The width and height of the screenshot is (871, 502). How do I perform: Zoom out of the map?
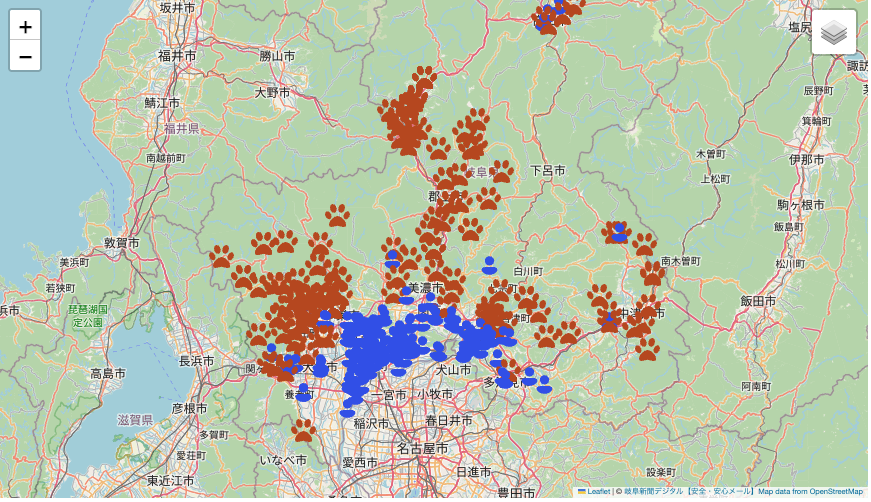click(x=25, y=57)
